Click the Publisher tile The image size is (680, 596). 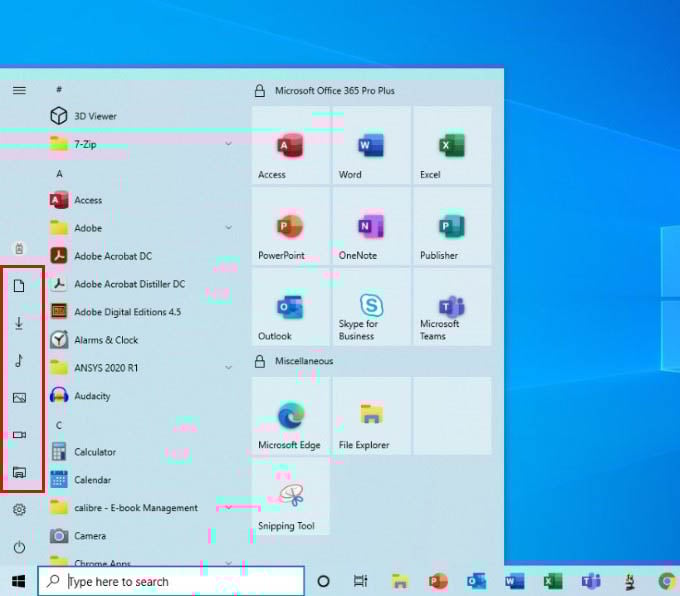pyautogui.click(x=452, y=226)
